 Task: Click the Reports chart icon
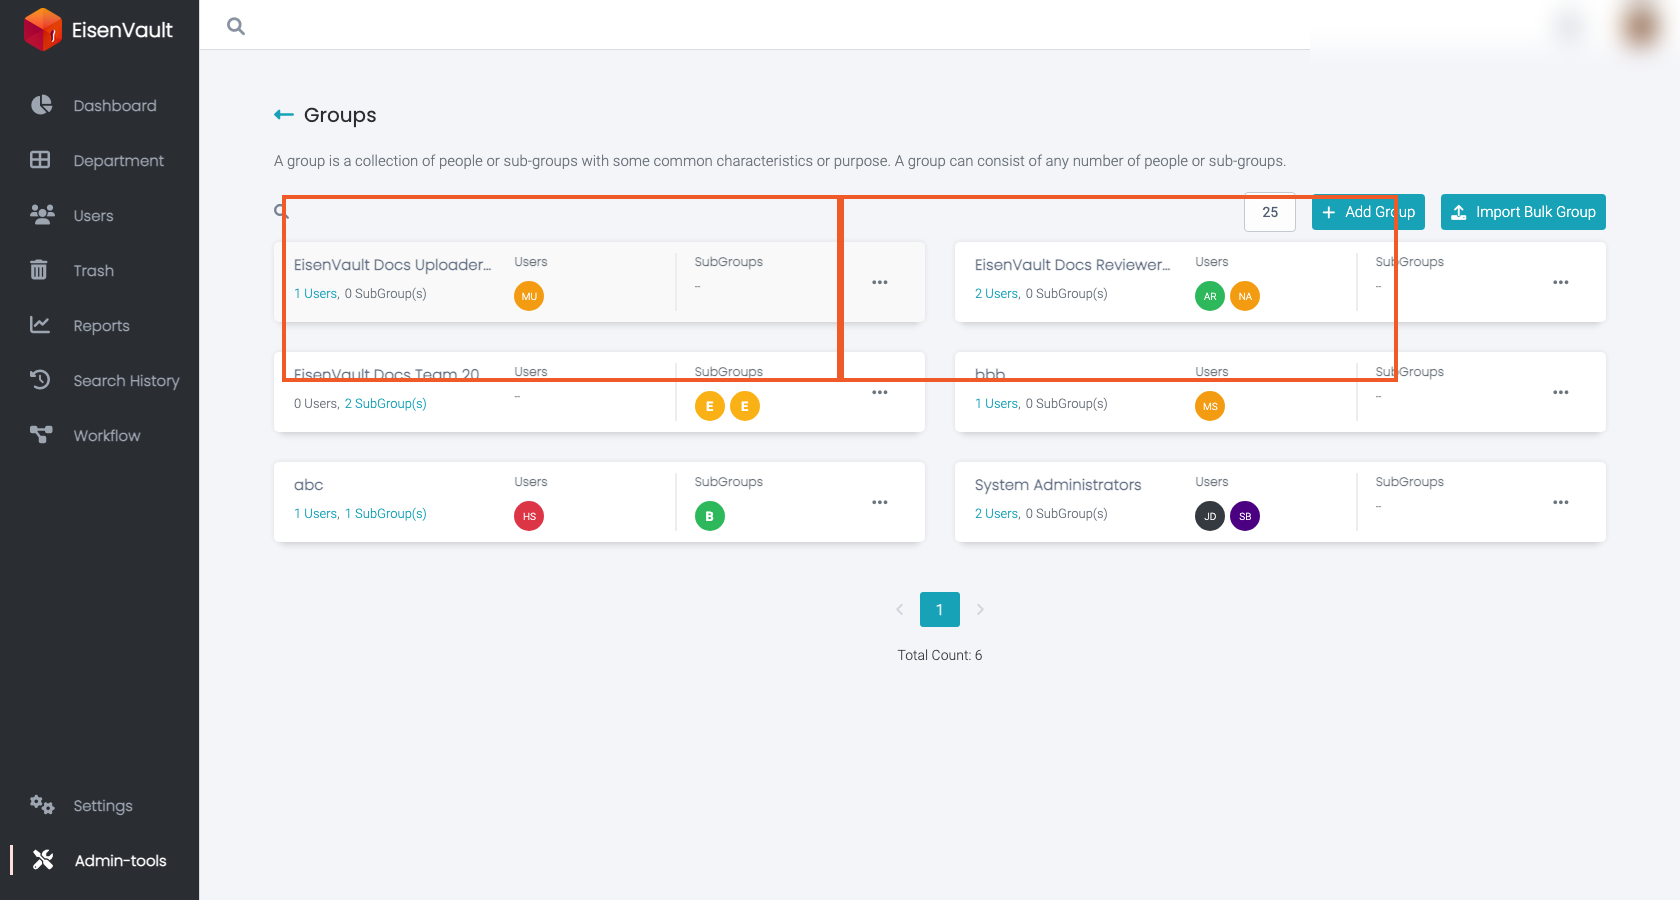point(40,325)
